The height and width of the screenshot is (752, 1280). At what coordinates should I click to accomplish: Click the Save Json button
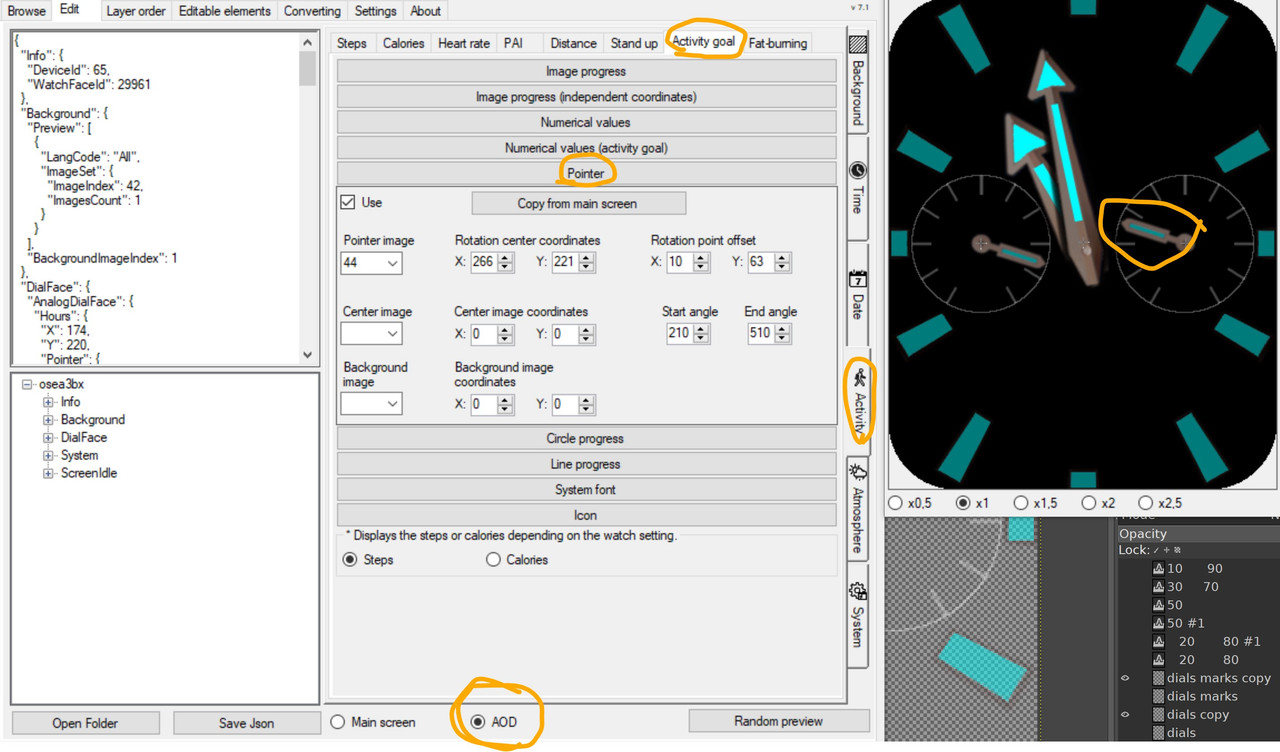tap(247, 723)
